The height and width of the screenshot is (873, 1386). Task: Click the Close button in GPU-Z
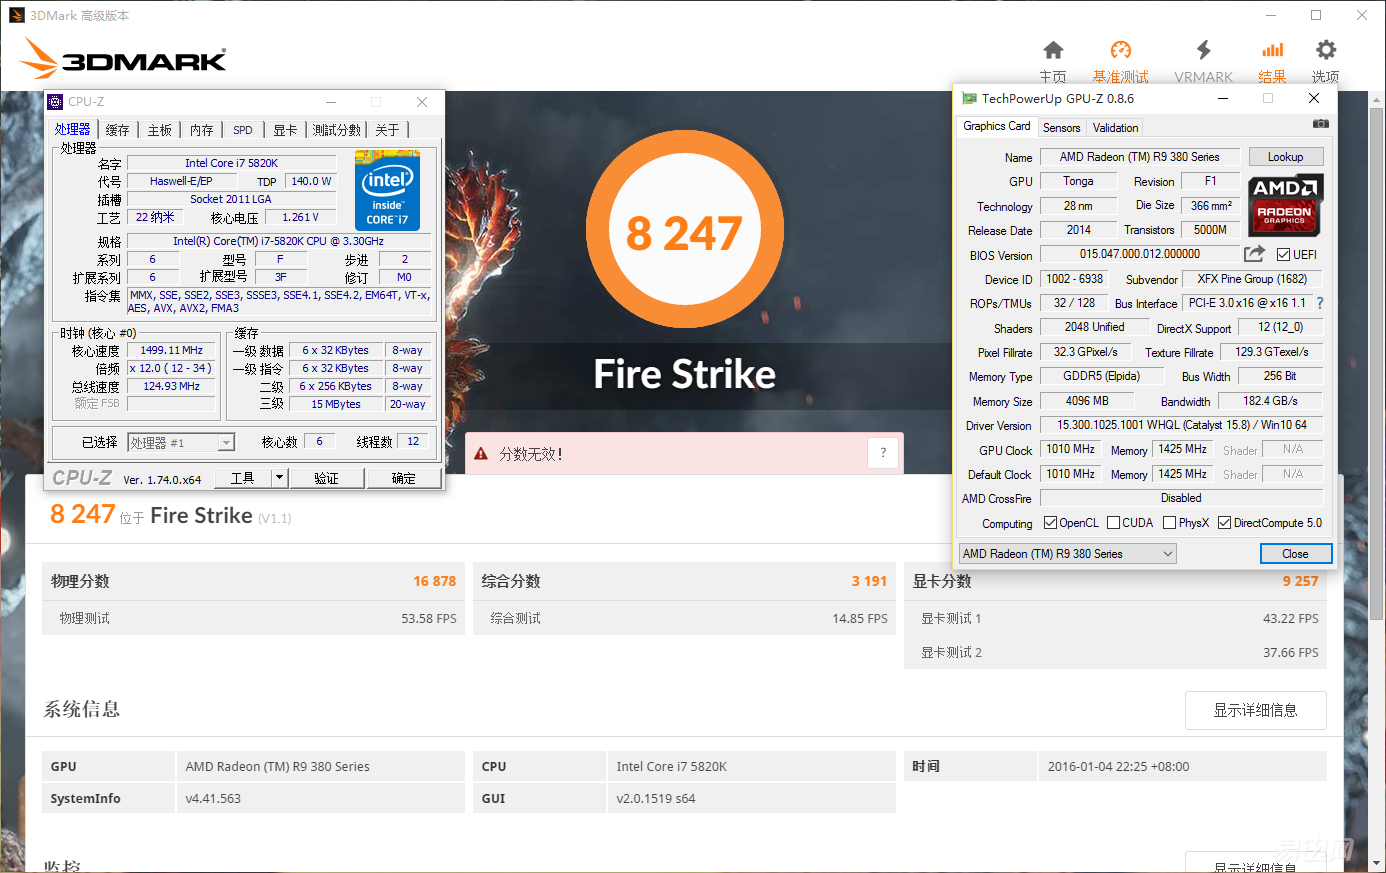pos(1295,554)
